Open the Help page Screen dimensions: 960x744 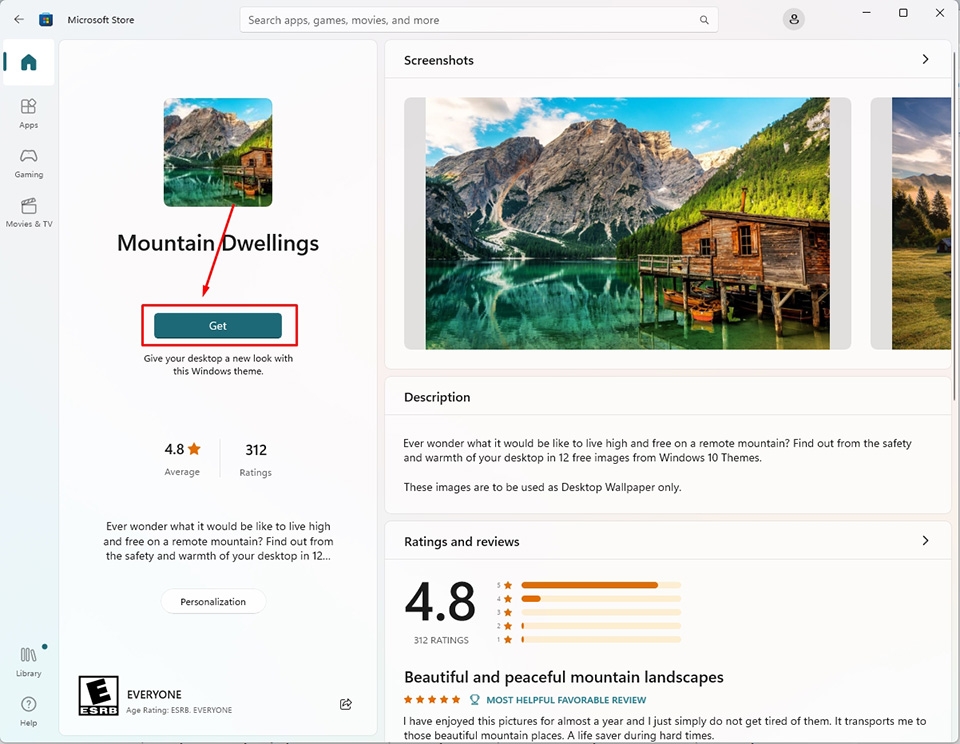click(x=28, y=710)
